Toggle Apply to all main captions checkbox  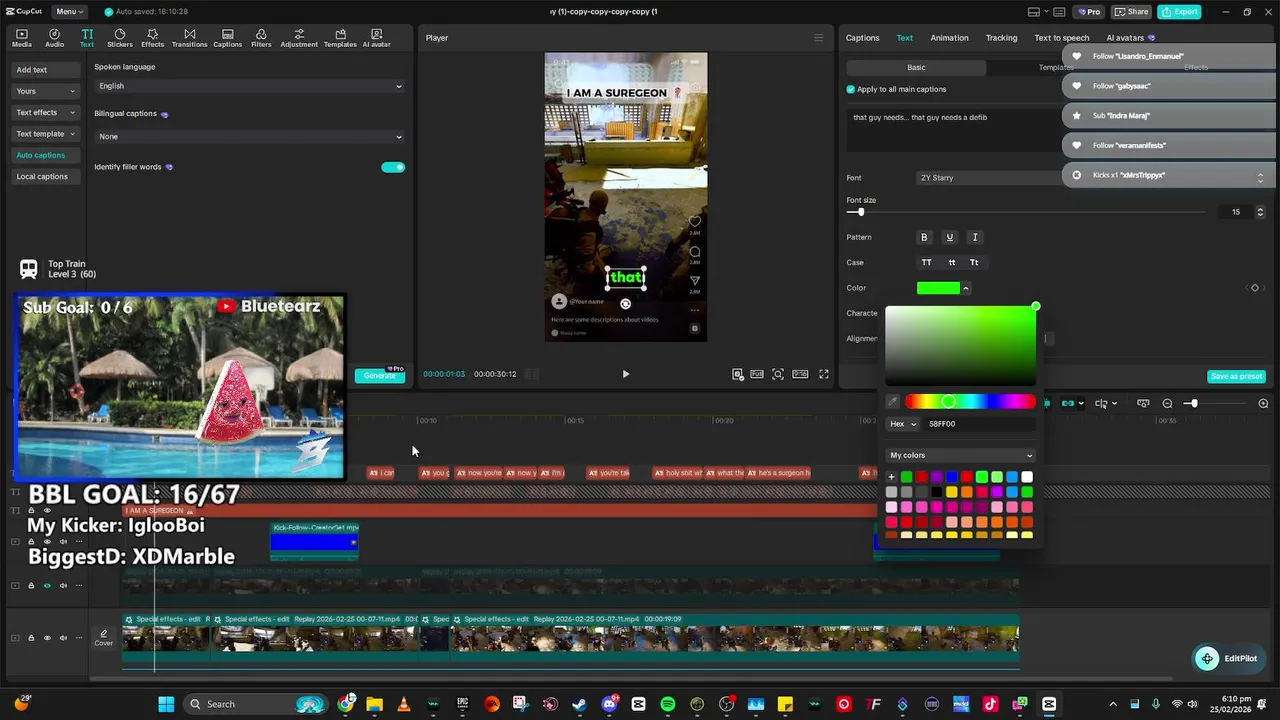pyautogui.click(x=851, y=89)
